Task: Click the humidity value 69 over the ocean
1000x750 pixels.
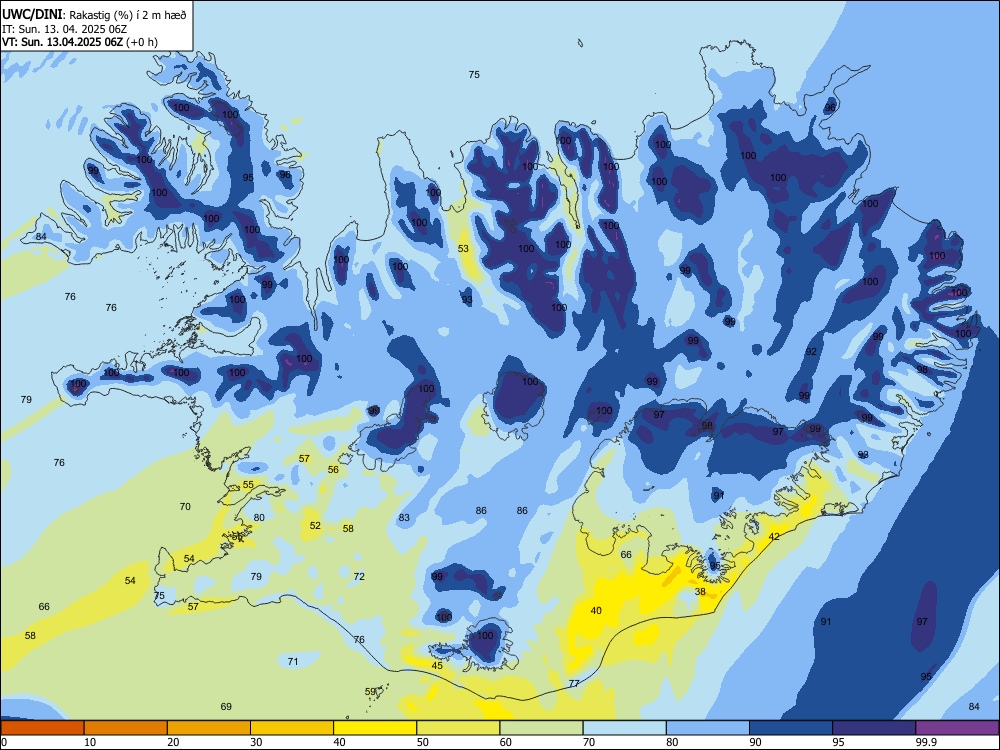Action: point(226,707)
